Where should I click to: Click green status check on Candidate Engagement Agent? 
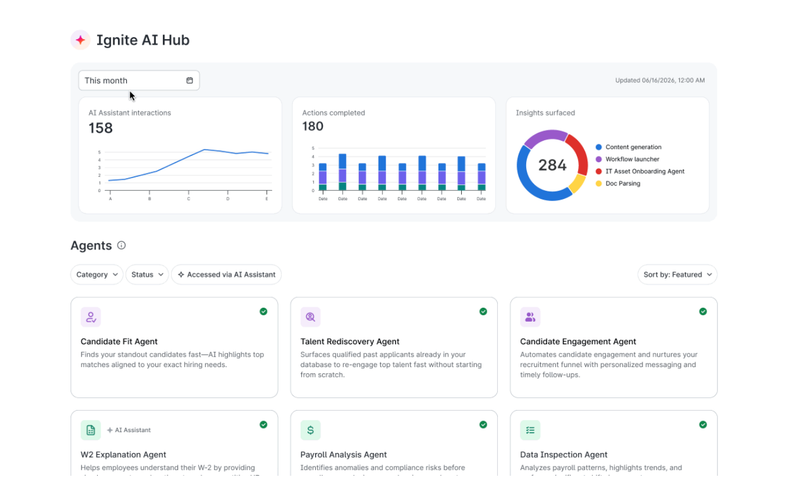703,311
